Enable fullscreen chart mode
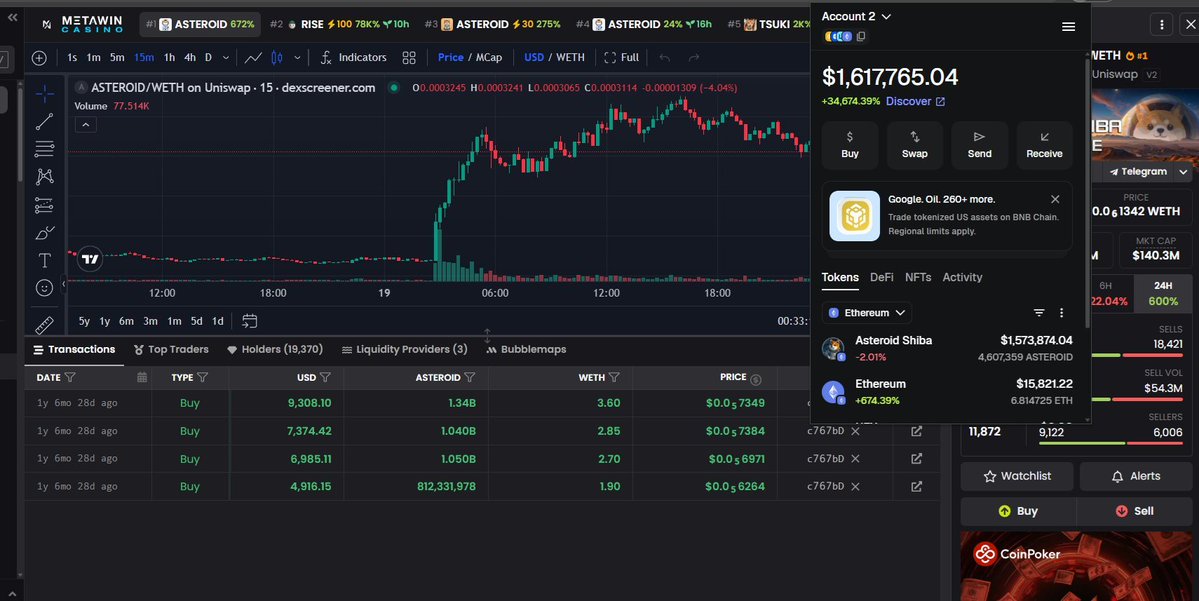This screenshot has width=1199, height=601. click(x=621, y=57)
